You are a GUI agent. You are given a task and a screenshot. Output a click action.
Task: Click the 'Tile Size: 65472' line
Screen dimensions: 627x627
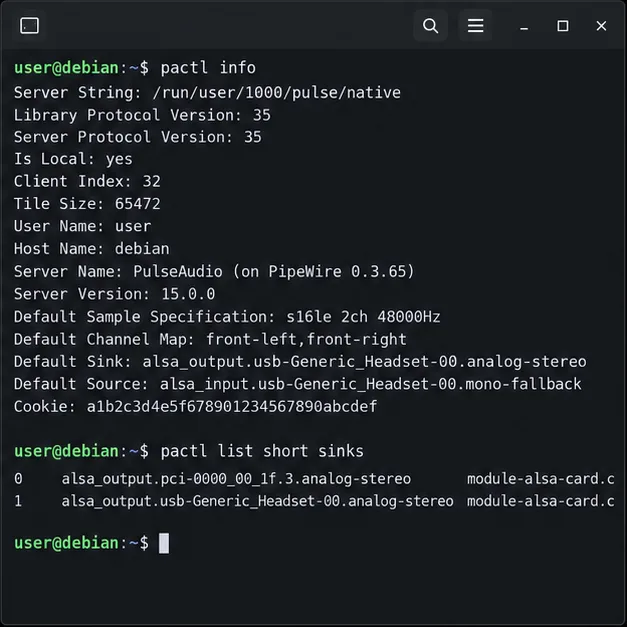pyautogui.click(x=87, y=204)
